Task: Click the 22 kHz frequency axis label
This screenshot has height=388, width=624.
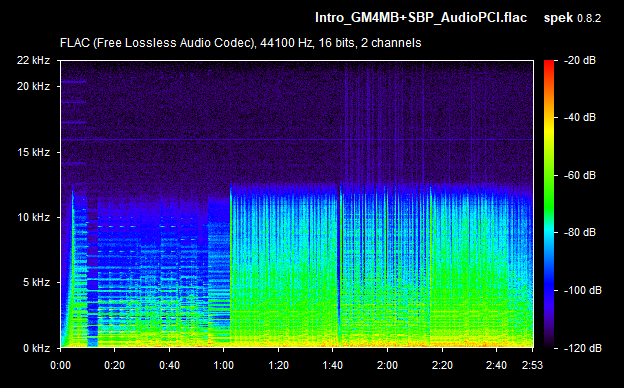Action: (33, 60)
